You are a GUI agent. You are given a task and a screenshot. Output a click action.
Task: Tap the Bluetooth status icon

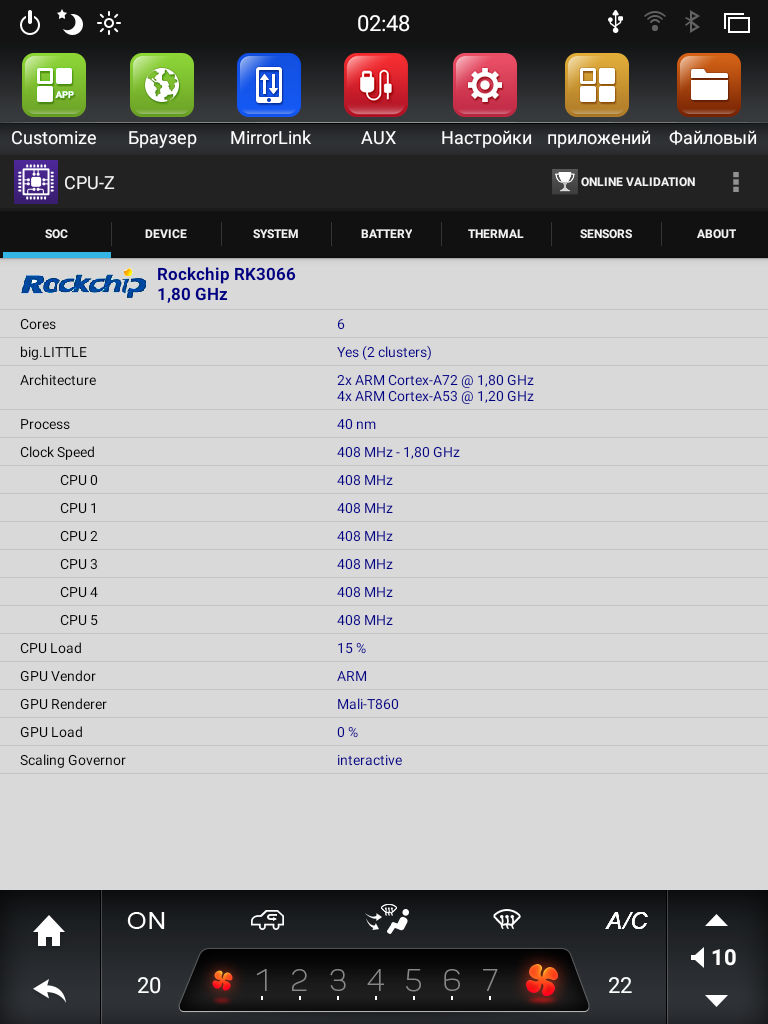point(692,22)
